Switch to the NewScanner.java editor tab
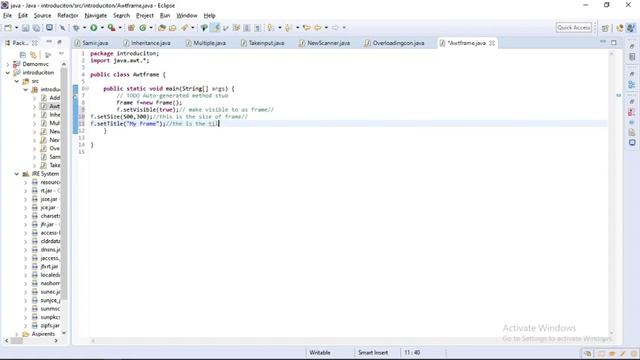Image resolution: width=640 pixels, height=360 pixels. pos(324,43)
